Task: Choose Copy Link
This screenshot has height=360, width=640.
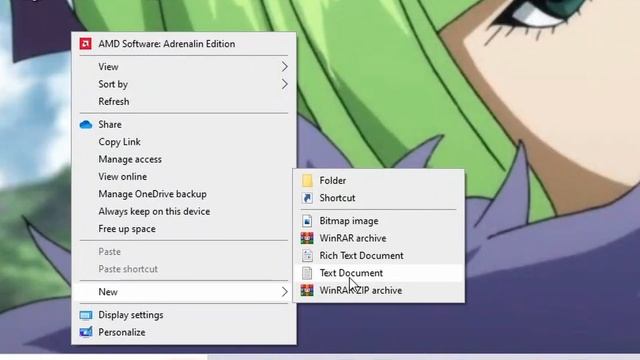Action: [184, 142]
